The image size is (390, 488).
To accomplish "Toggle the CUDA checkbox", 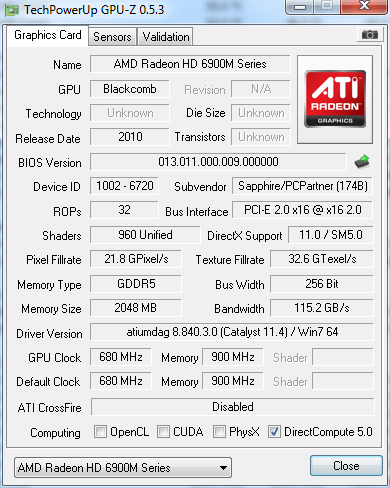I will (x=163, y=431).
